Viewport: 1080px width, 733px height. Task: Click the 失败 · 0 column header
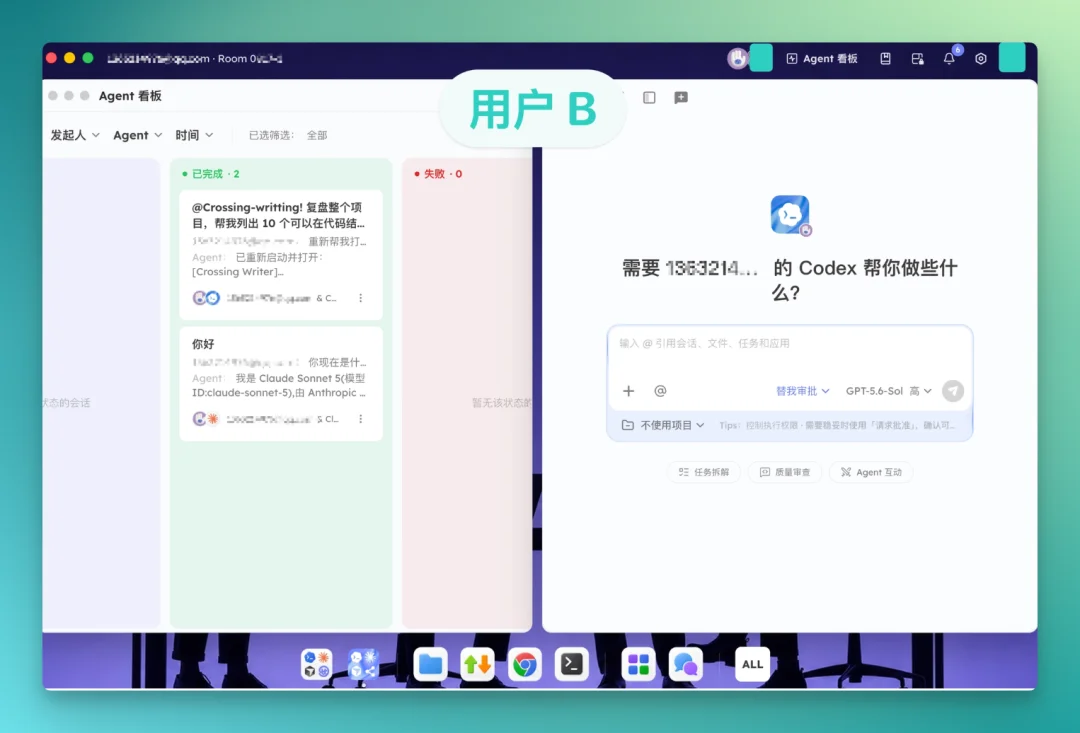click(438, 174)
